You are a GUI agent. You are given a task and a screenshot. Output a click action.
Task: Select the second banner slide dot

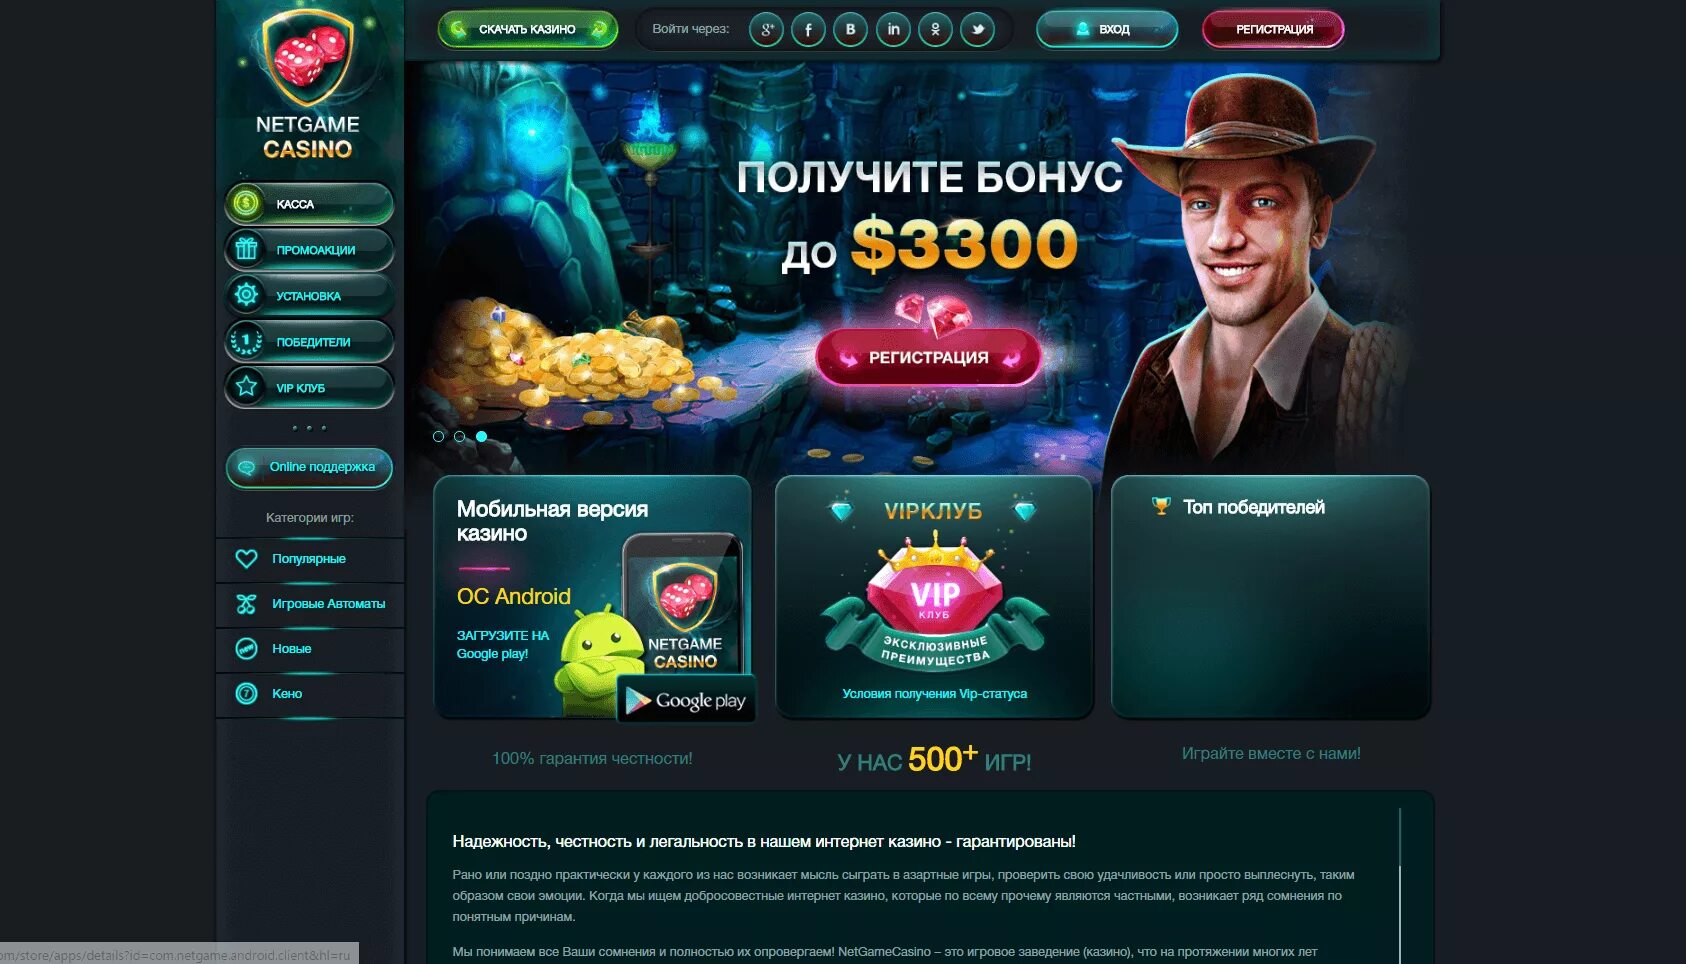click(459, 437)
